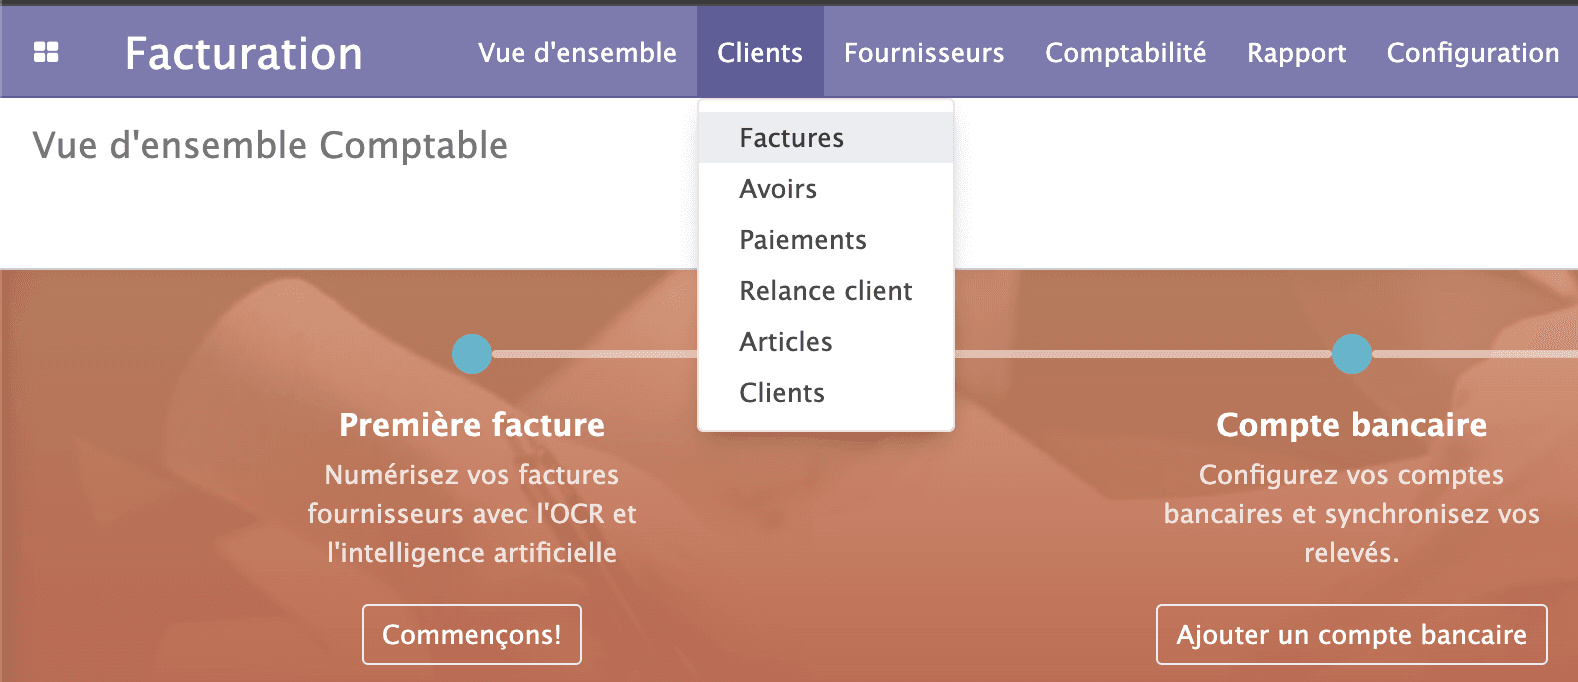Image resolution: width=1578 pixels, height=682 pixels.
Task: Select Paiements in the Clients menu
Action: (802, 240)
